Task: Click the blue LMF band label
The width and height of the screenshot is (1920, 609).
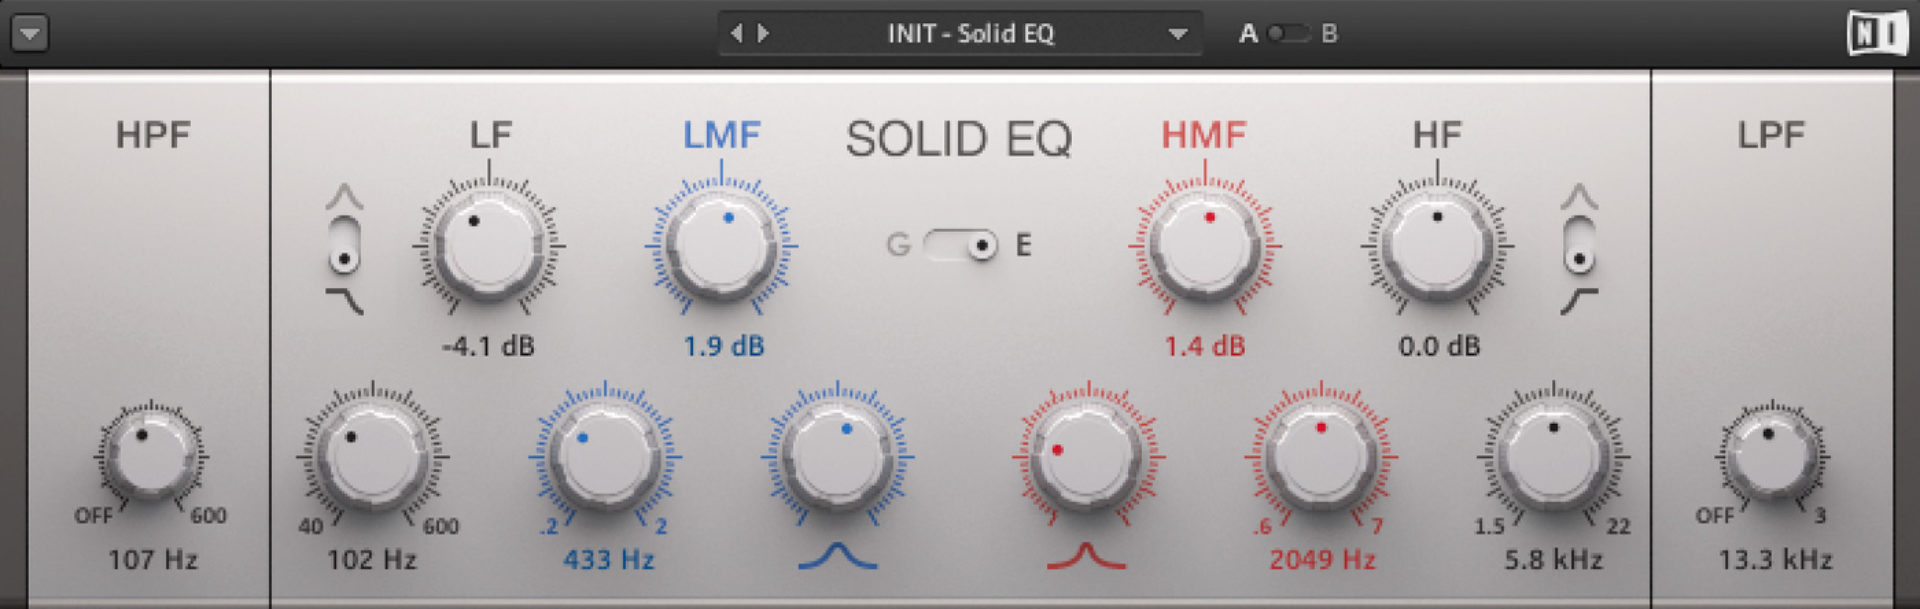Action: [721, 135]
